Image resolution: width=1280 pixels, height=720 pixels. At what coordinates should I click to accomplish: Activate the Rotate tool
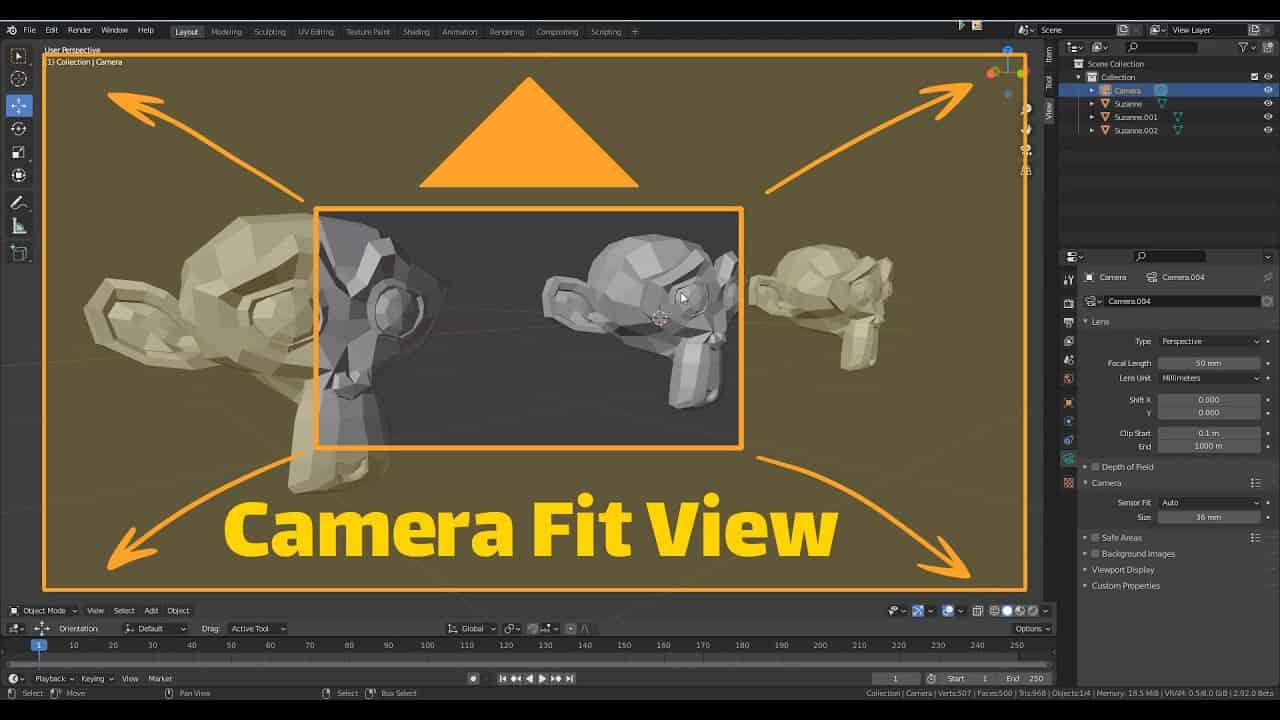point(19,129)
